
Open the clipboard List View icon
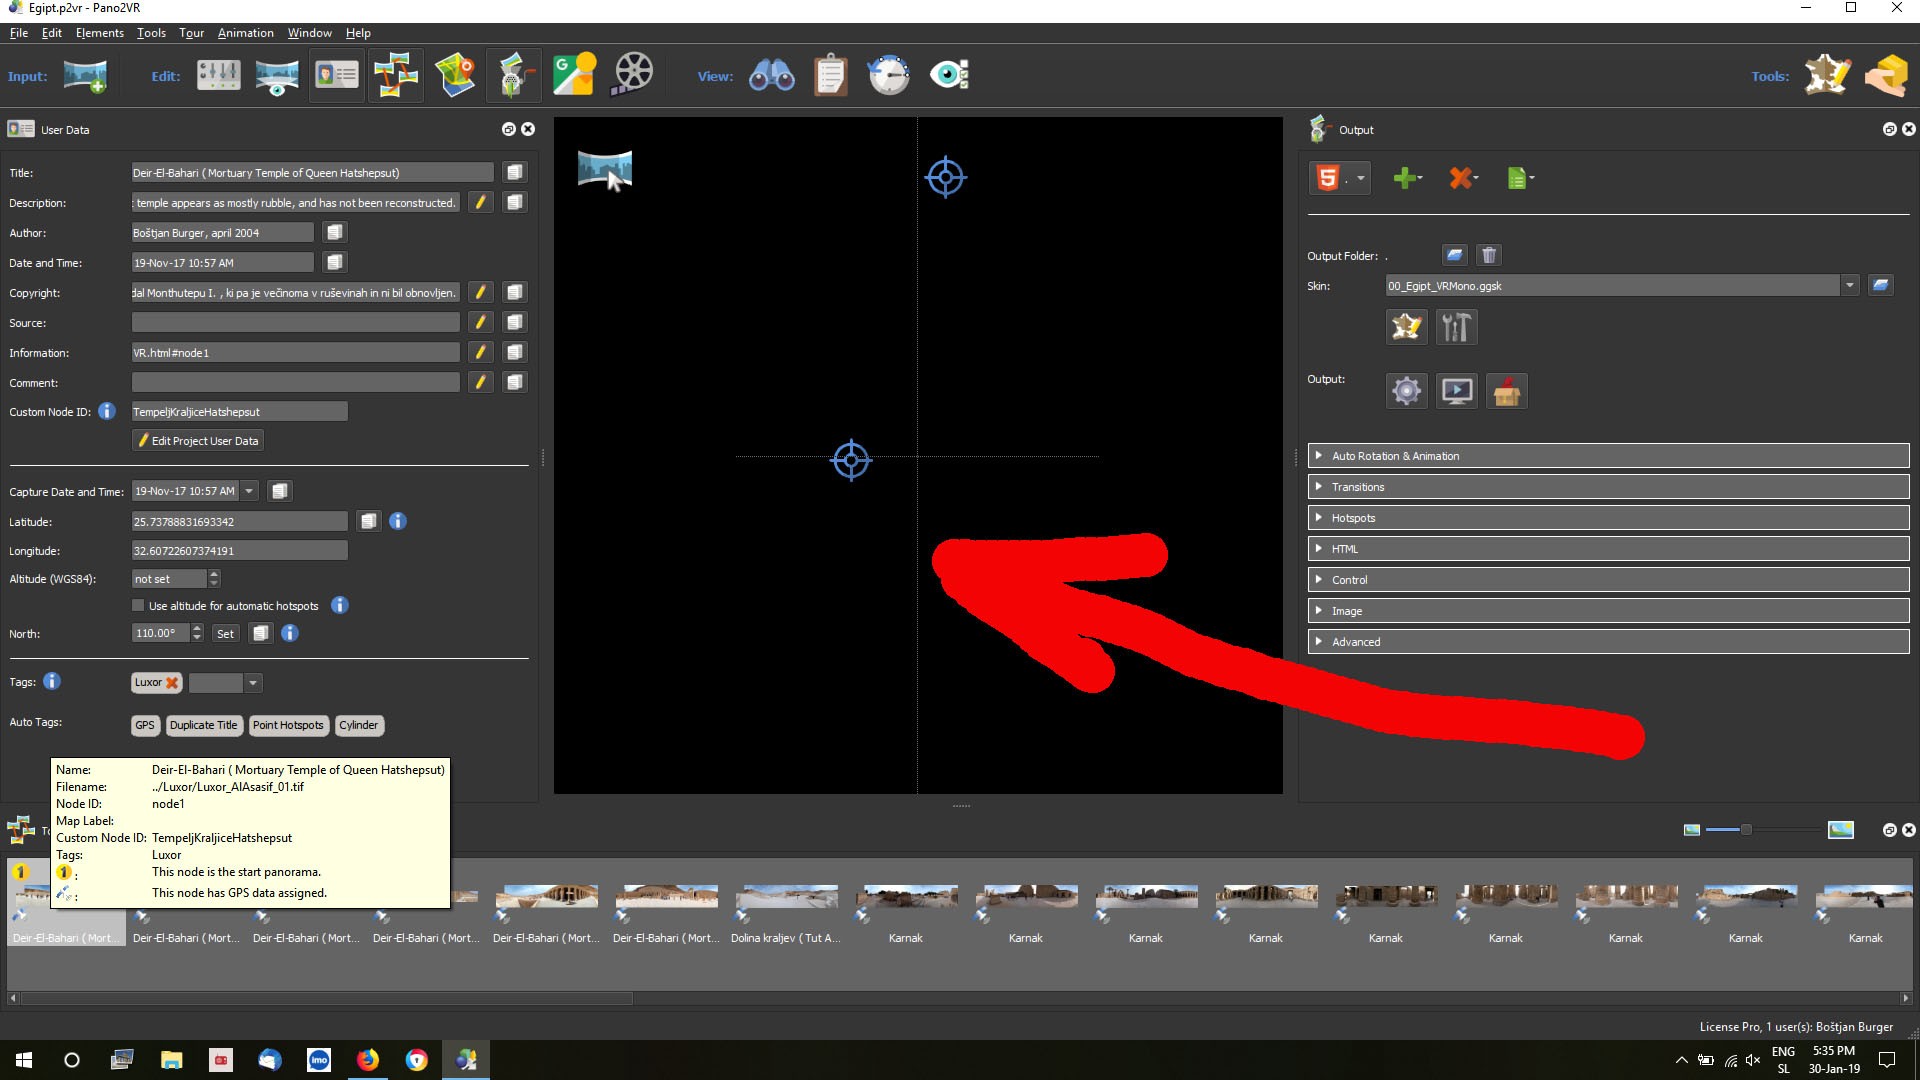[x=830, y=76]
